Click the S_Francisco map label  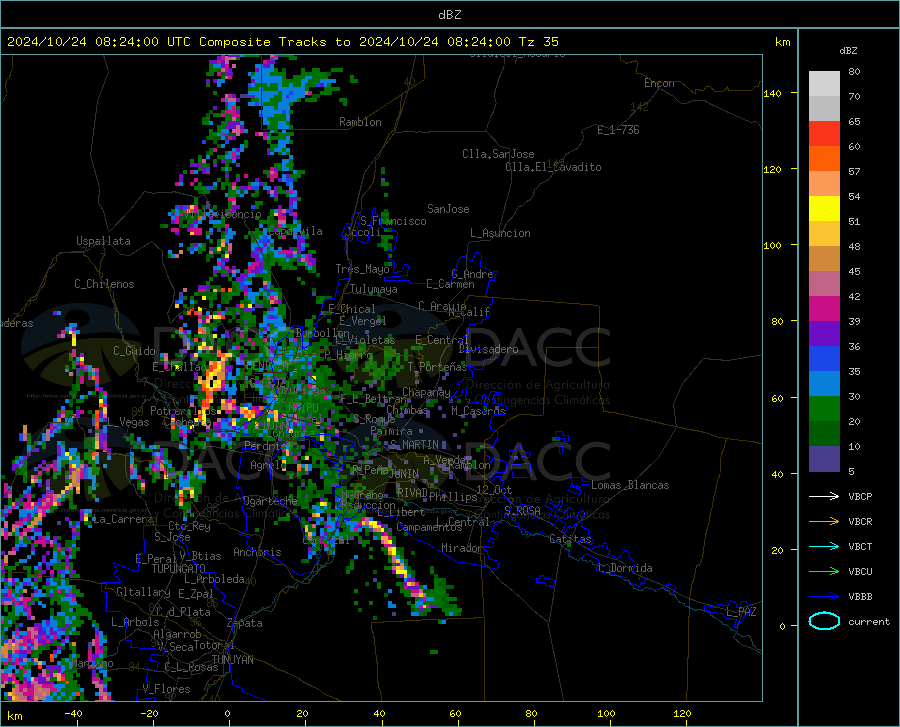pyautogui.click(x=393, y=221)
